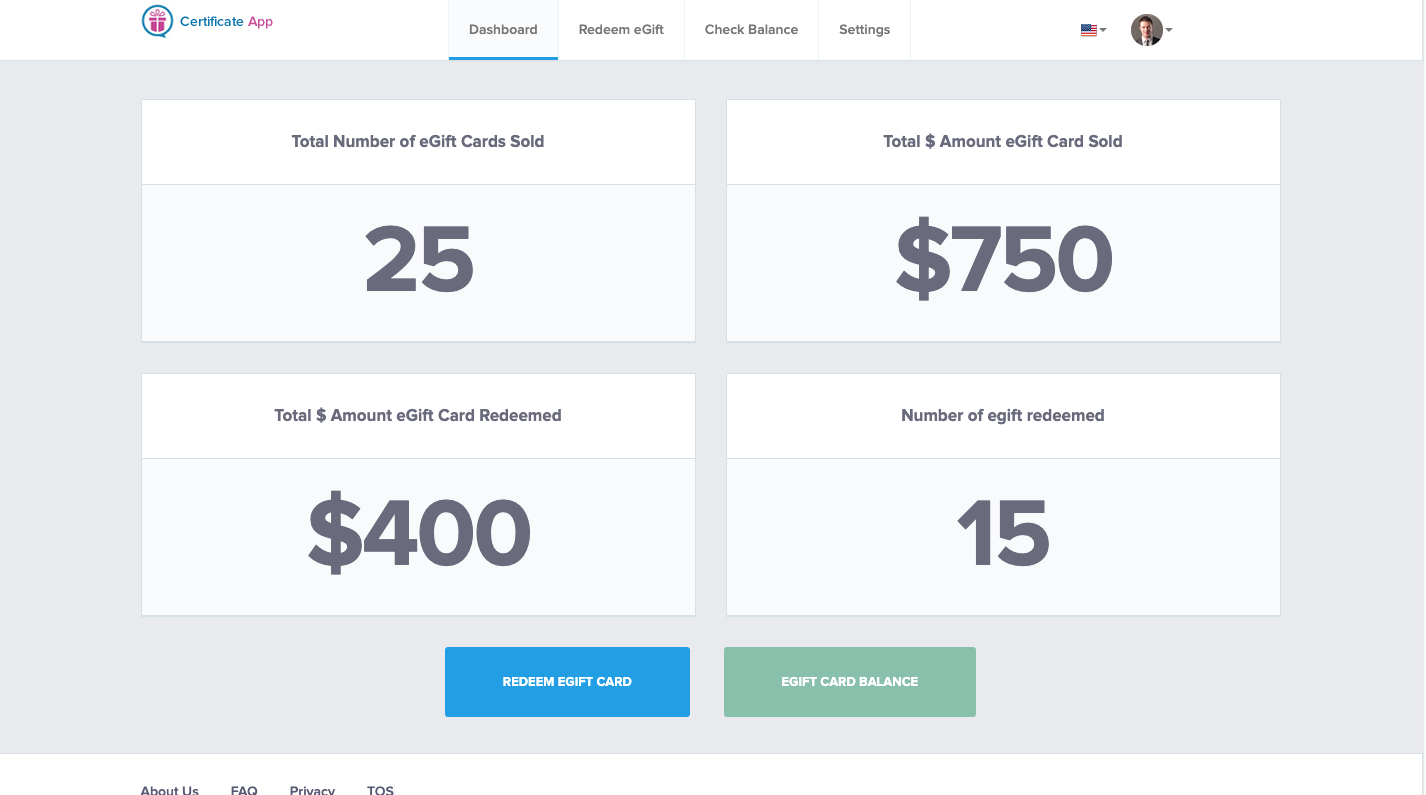This screenshot has height=795, width=1426.
Task: Select the Total Number of eGift Cards Sold card
Action: point(418,220)
